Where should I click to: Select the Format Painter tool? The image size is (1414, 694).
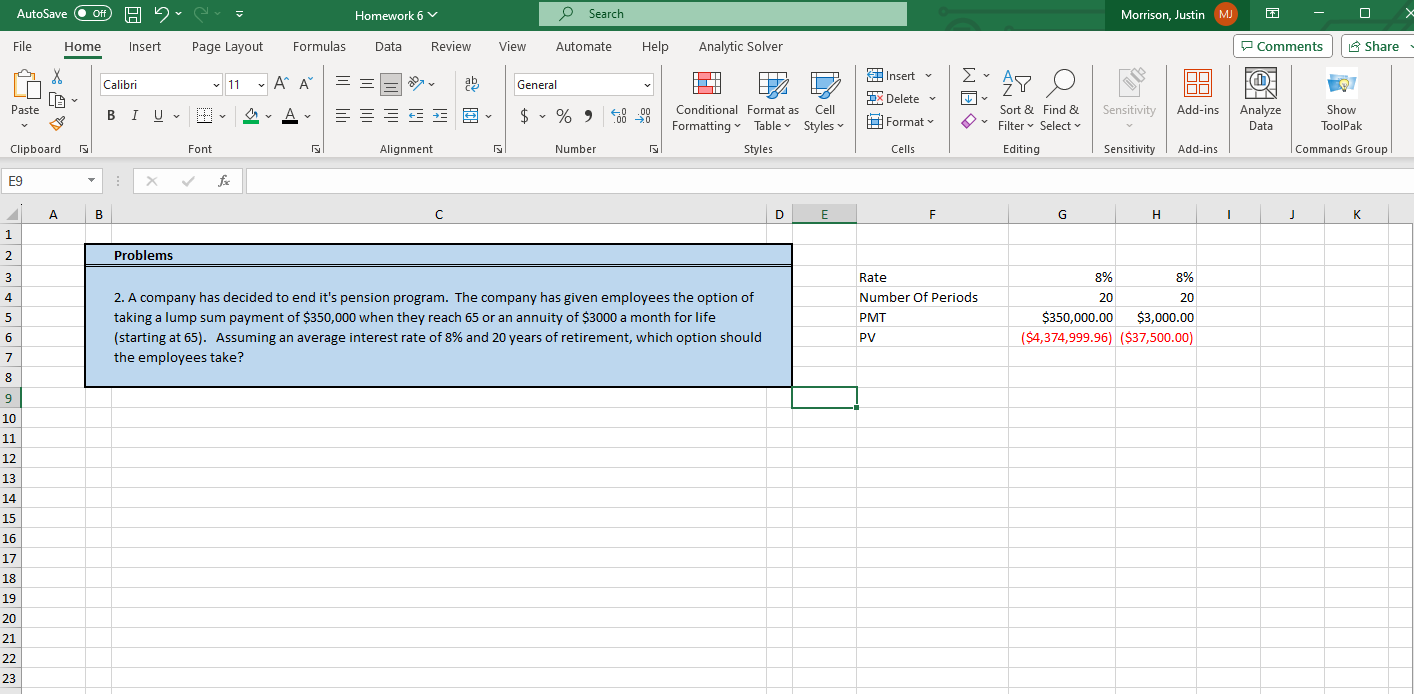point(58,122)
